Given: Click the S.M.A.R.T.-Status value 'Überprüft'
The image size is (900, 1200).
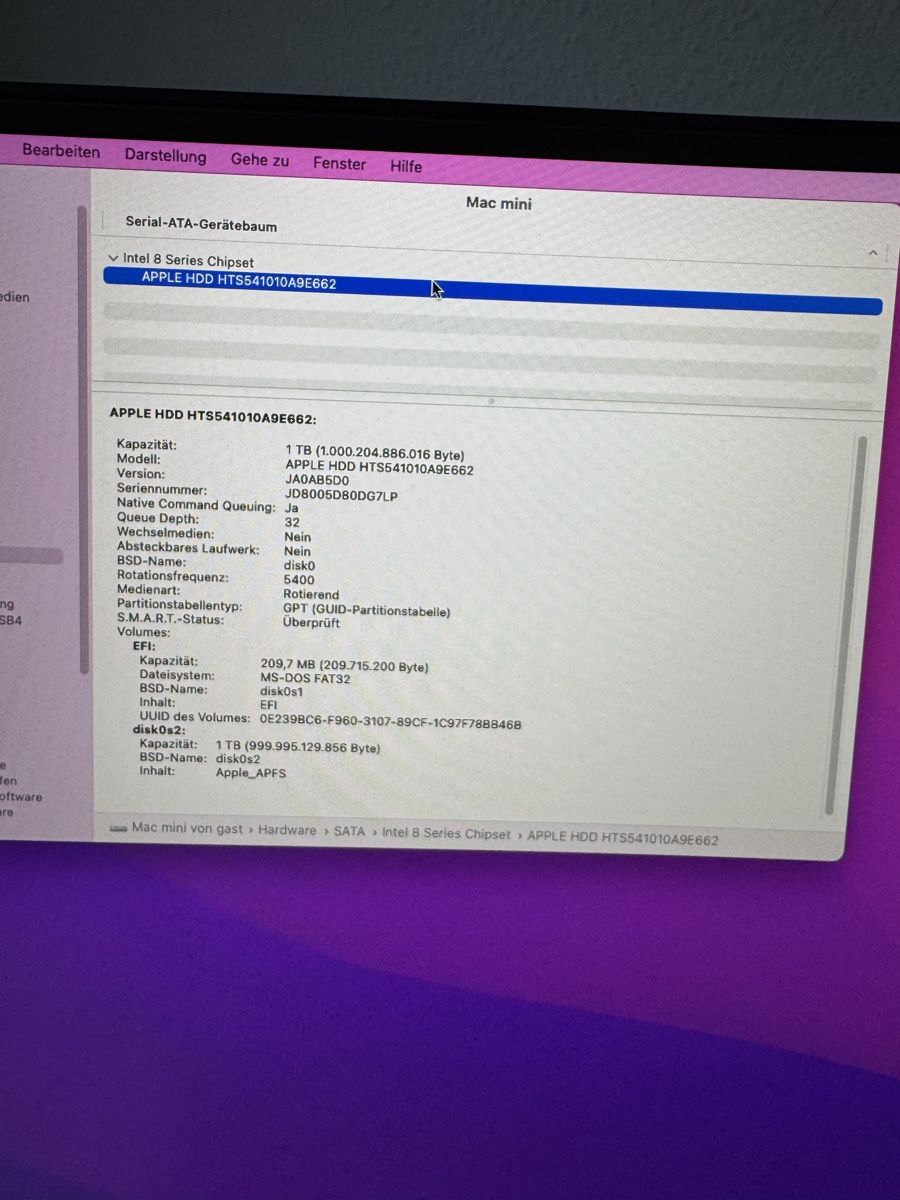Looking at the screenshot, I should (x=311, y=622).
